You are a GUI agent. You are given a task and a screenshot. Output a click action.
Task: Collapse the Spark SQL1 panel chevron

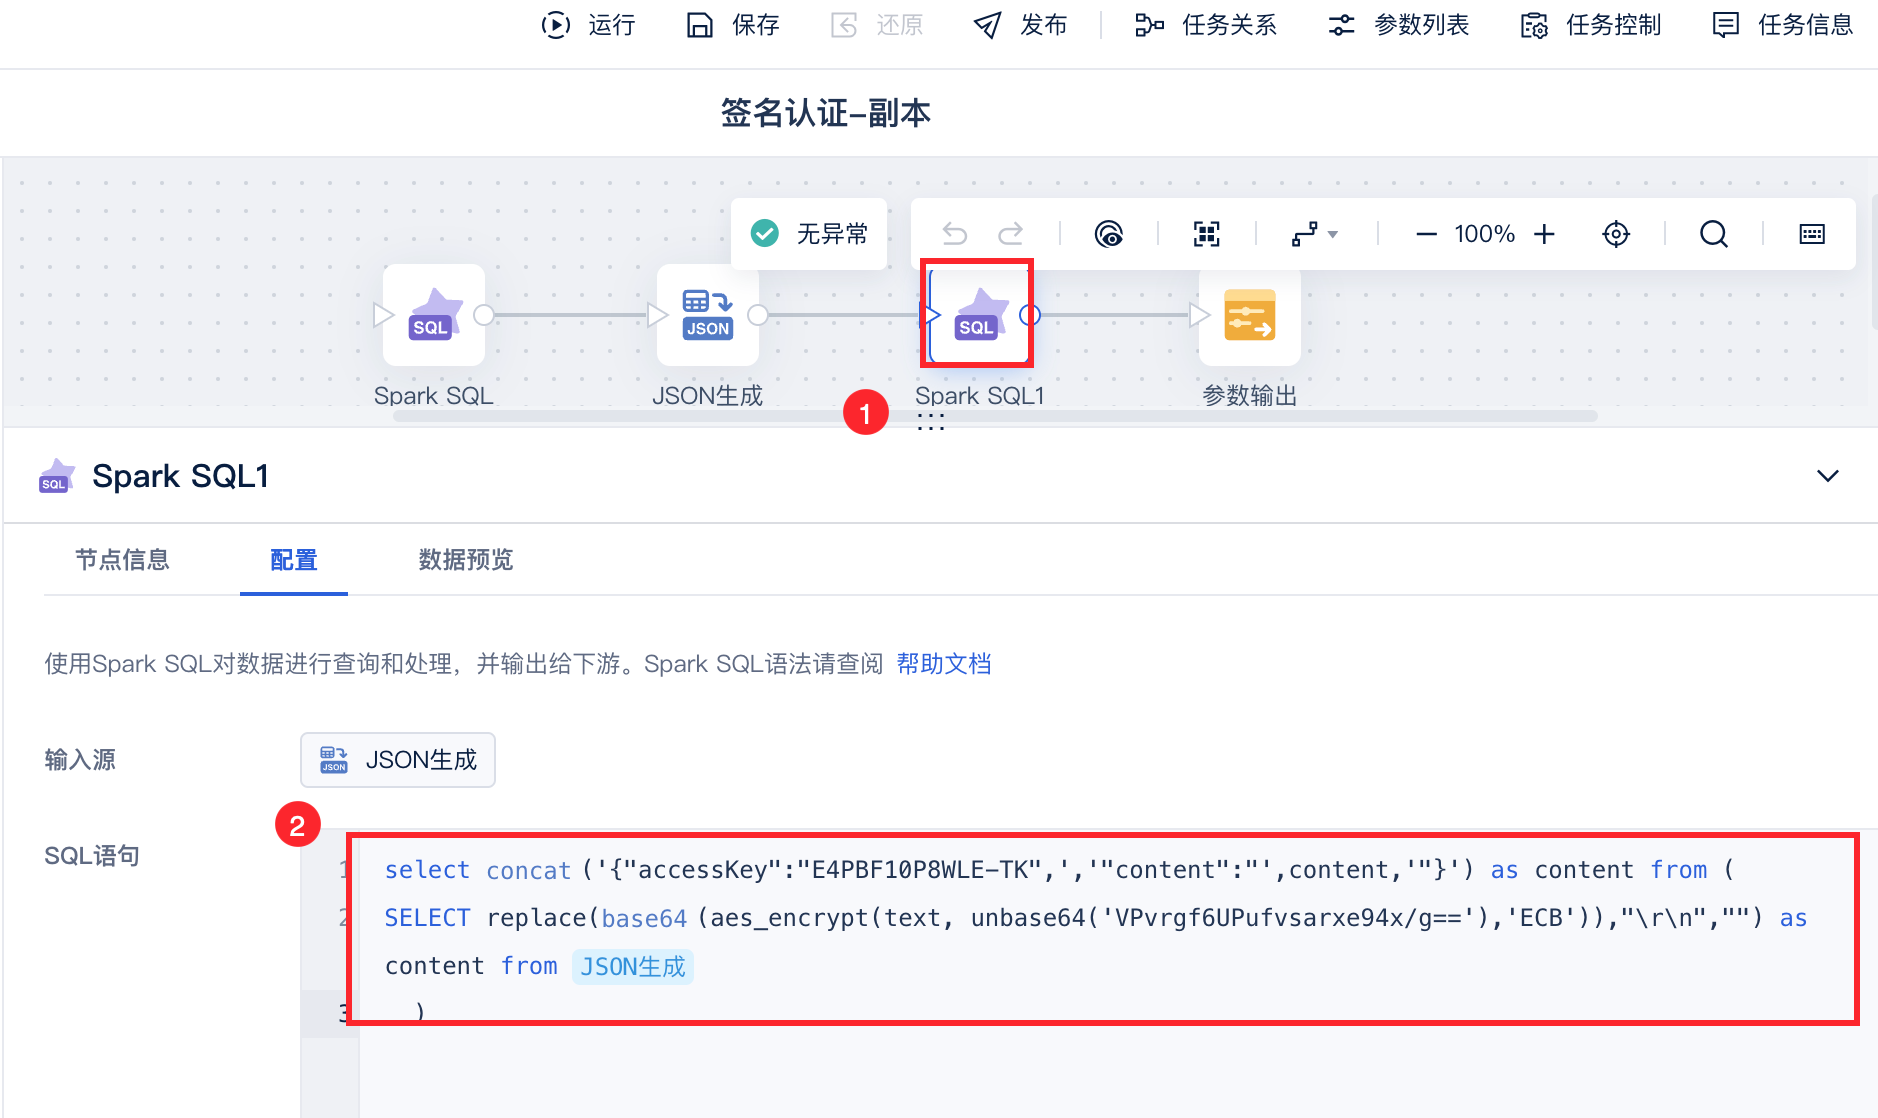click(1828, 476)
